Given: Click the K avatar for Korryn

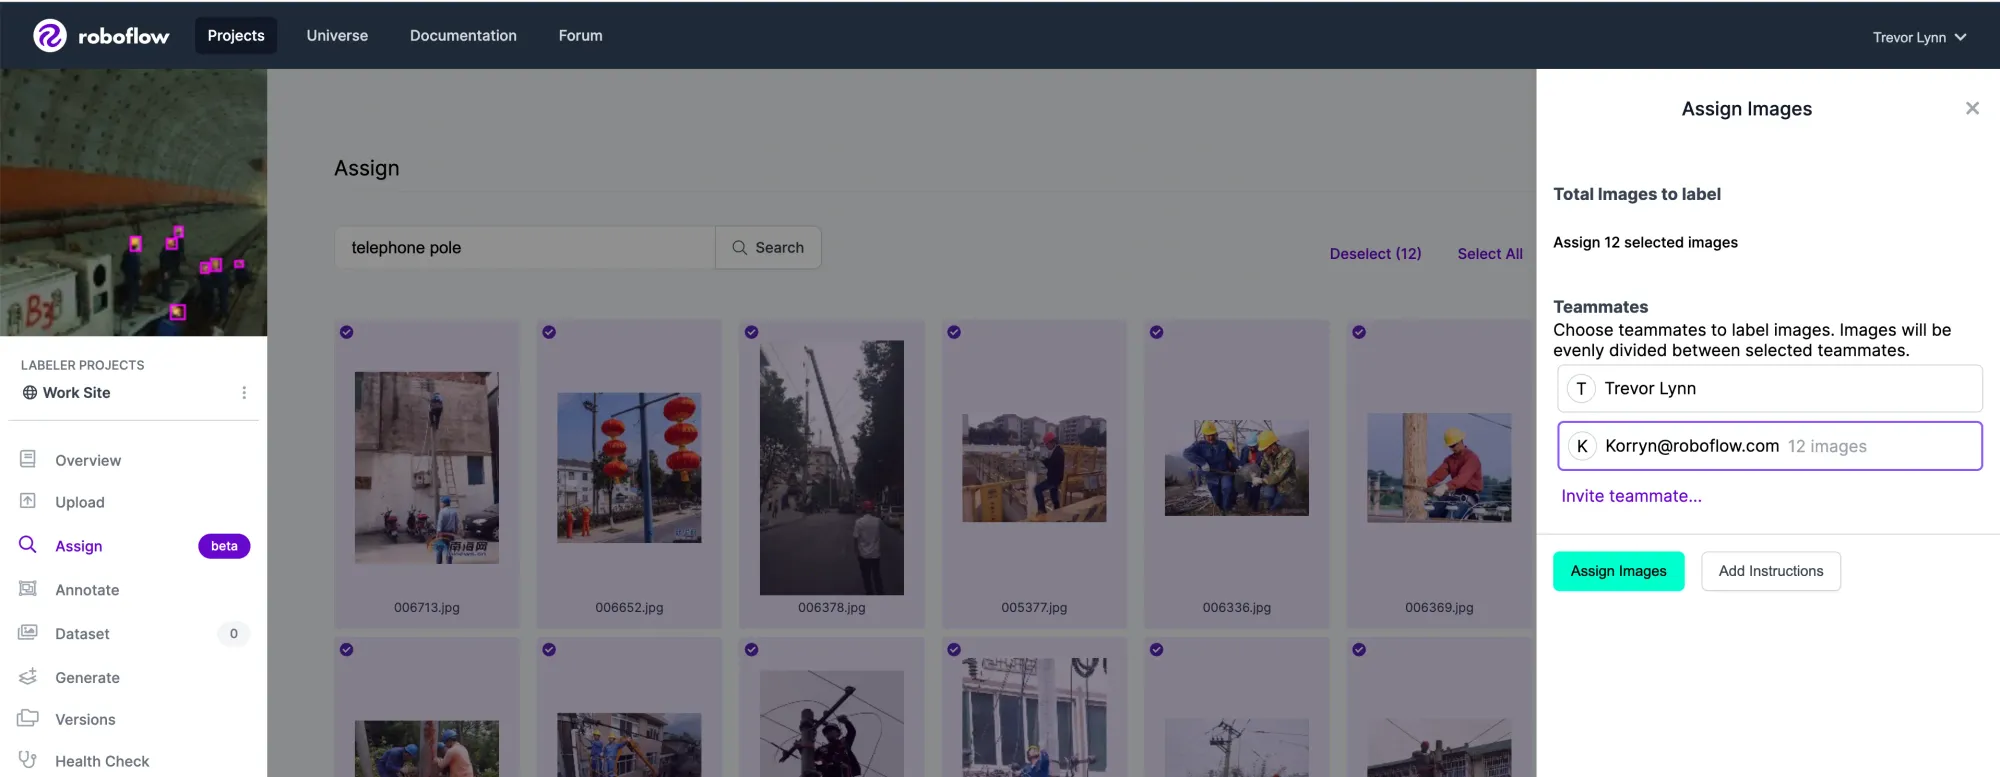Looking at the screenshot, I should point(1581,446).
